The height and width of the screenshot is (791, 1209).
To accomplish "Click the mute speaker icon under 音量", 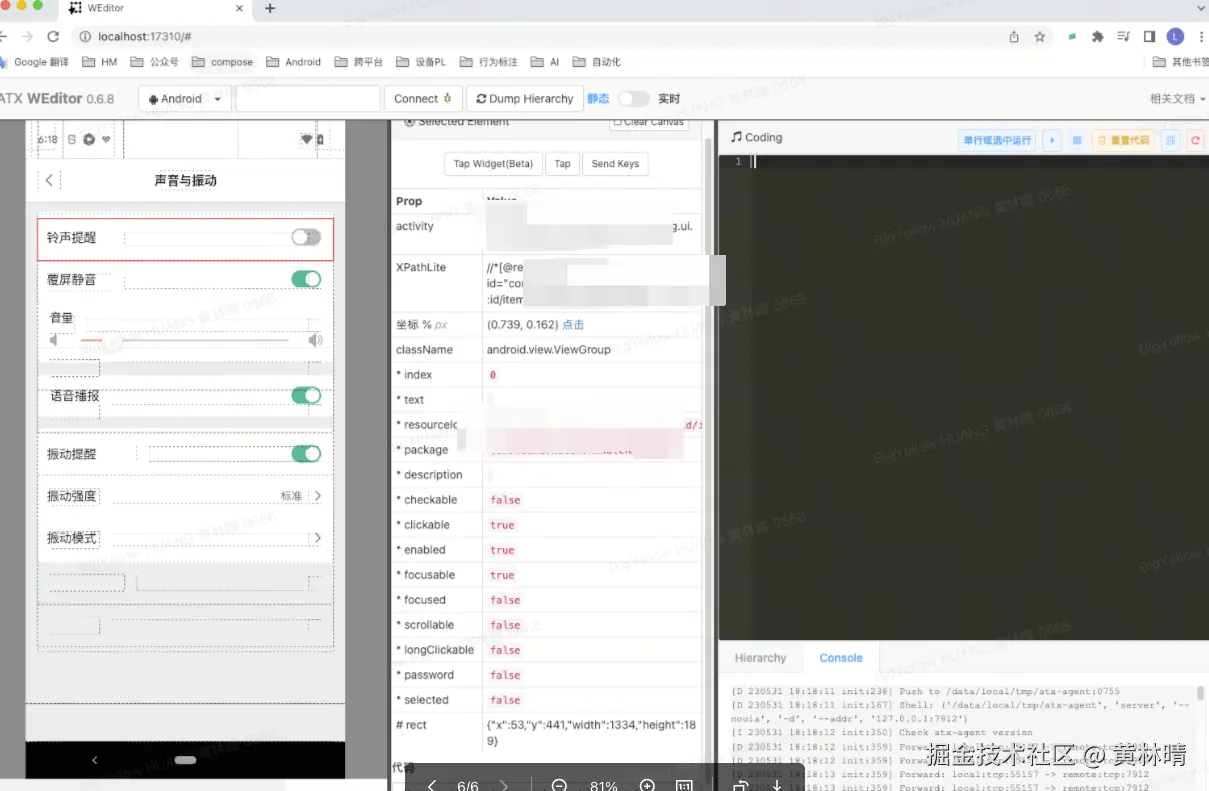I will [56, 341].
